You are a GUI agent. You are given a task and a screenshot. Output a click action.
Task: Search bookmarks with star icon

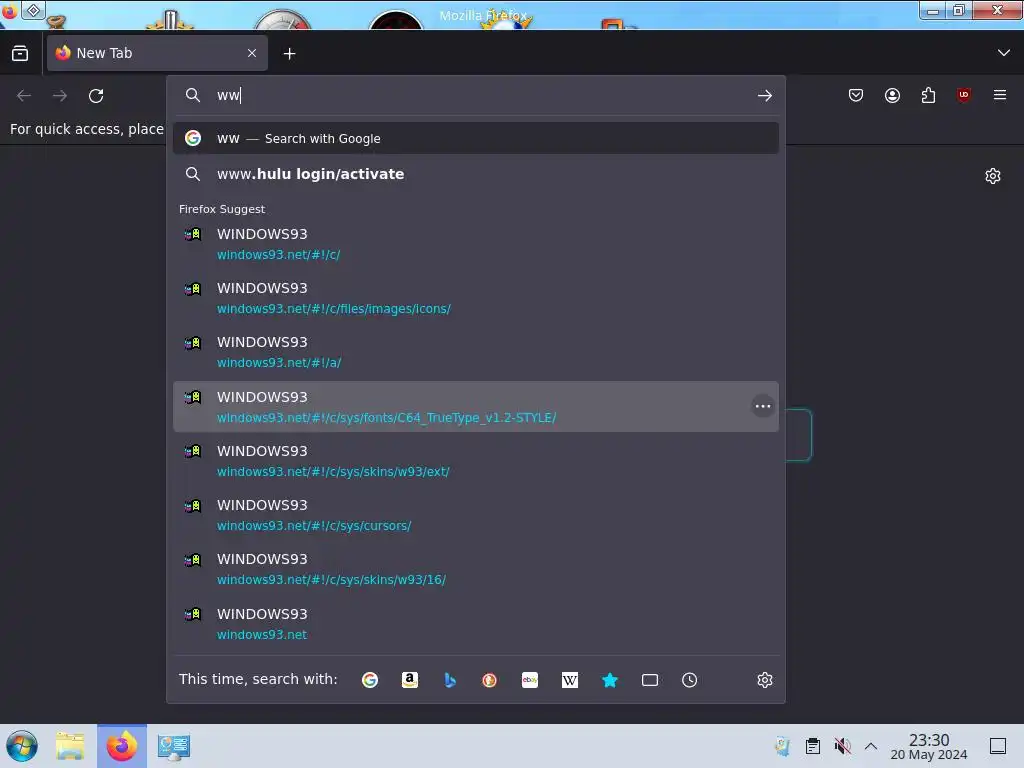click(x=610, y=680)
